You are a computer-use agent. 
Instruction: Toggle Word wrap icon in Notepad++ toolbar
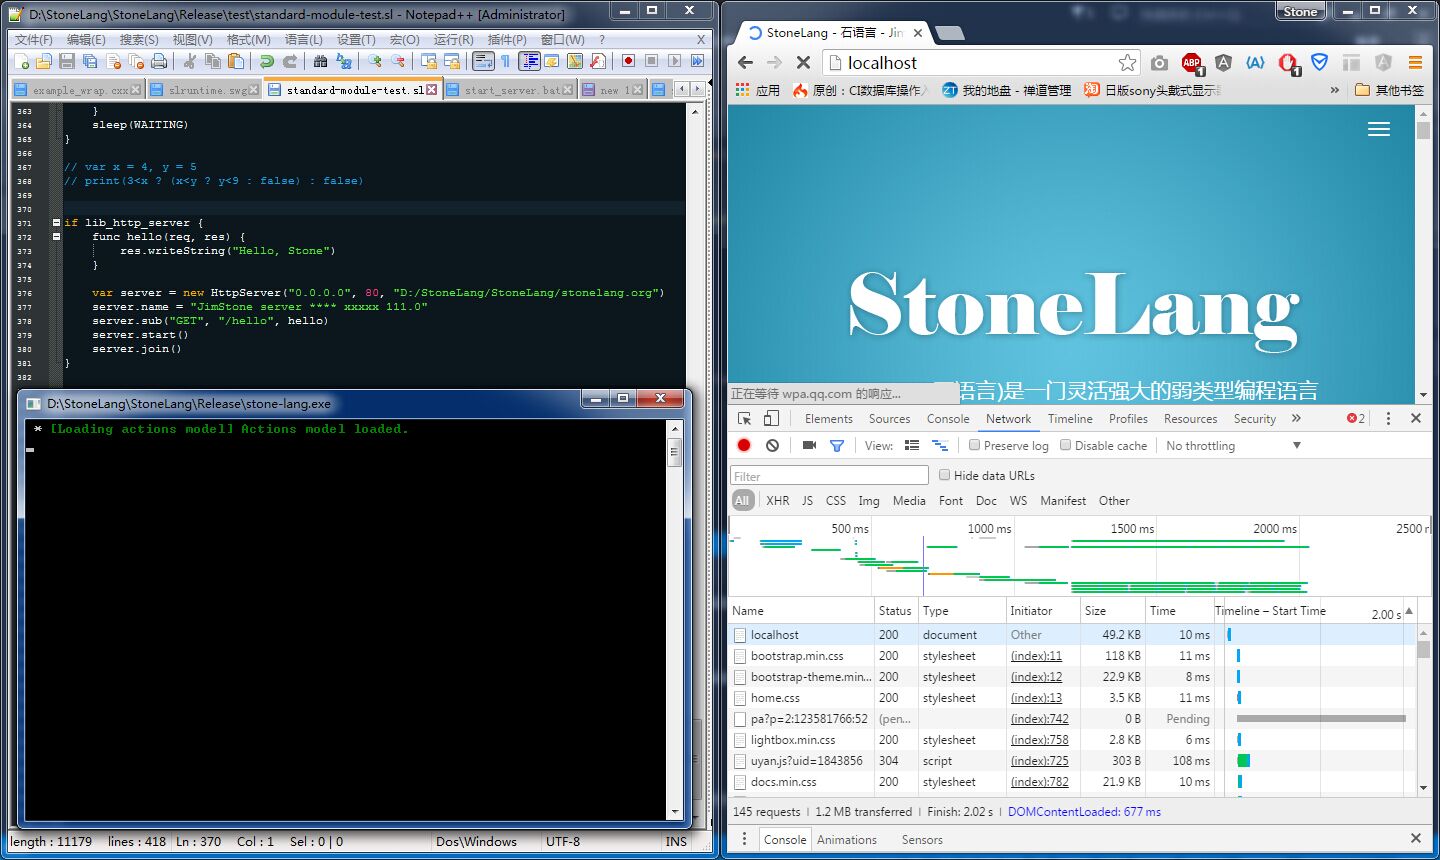point(483,61)
